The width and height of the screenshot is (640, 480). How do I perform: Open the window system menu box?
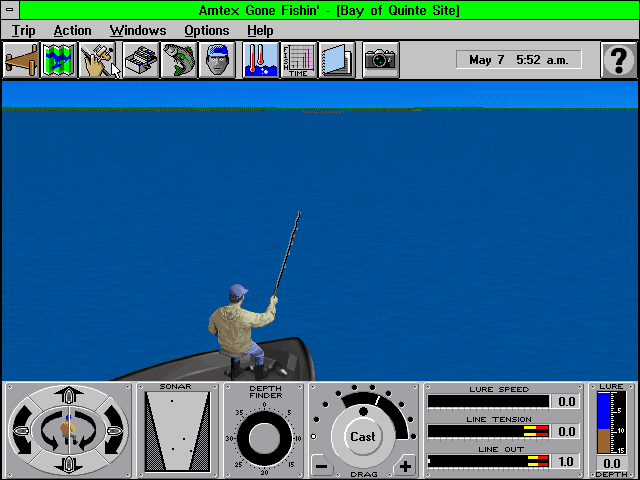point(10,10)
